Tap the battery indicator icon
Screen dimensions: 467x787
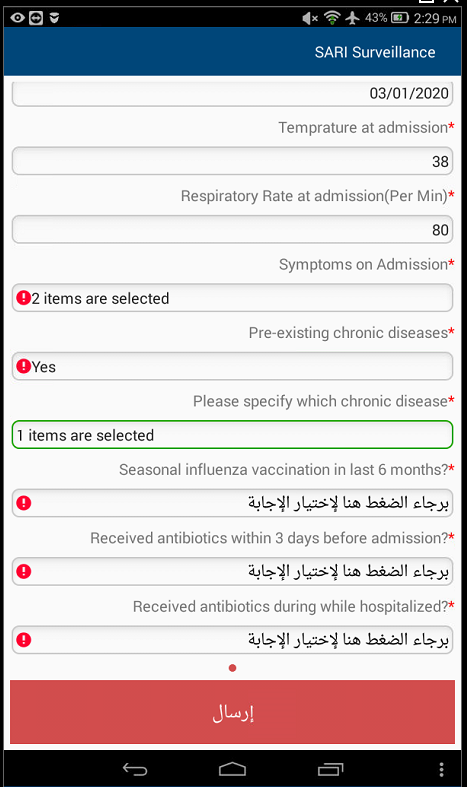coord(400,18)
